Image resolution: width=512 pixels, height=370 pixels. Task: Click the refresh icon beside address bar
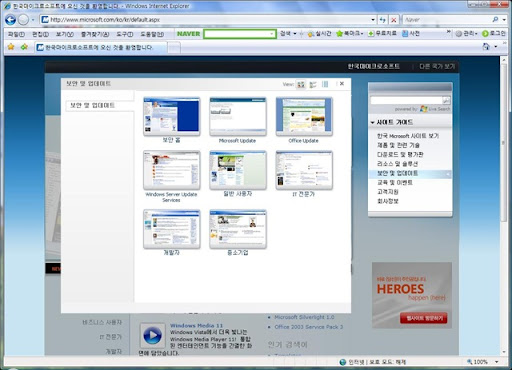click(x=383, y=20)
